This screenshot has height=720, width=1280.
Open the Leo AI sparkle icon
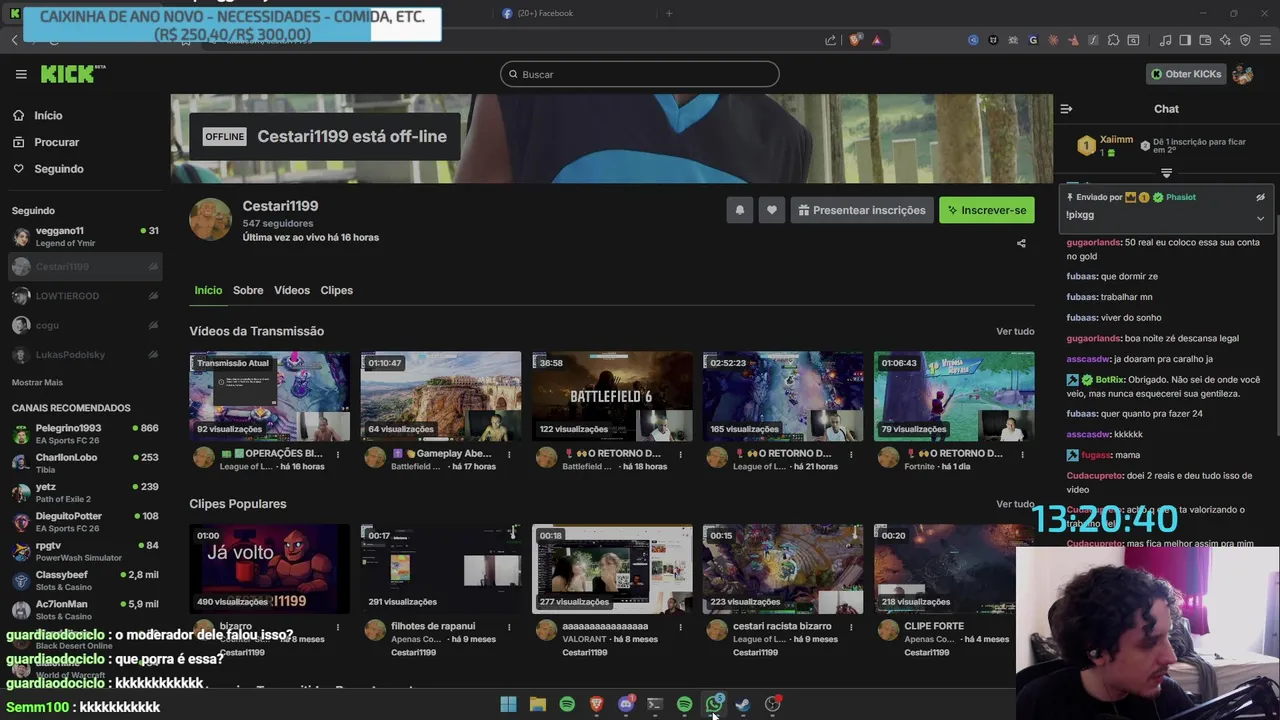(1225, 40)
